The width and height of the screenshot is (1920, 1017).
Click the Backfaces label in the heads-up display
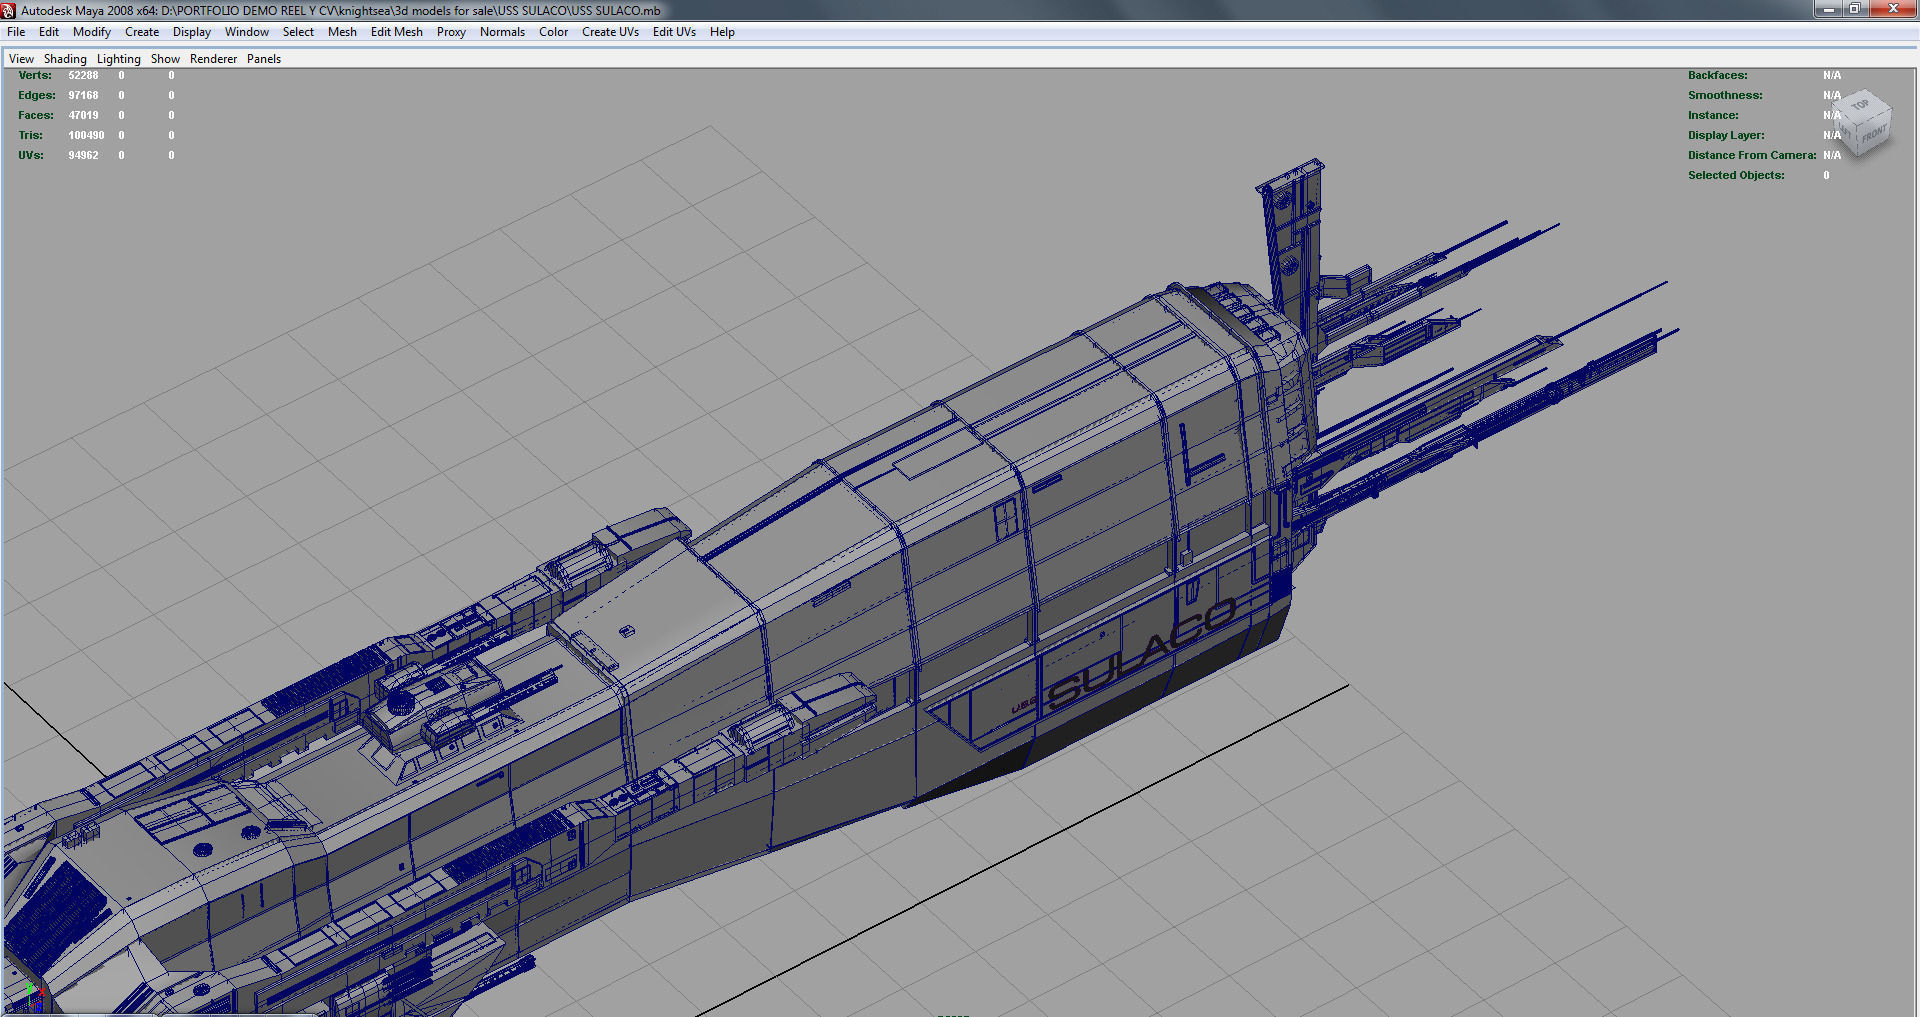click(x=1718, y=76)
